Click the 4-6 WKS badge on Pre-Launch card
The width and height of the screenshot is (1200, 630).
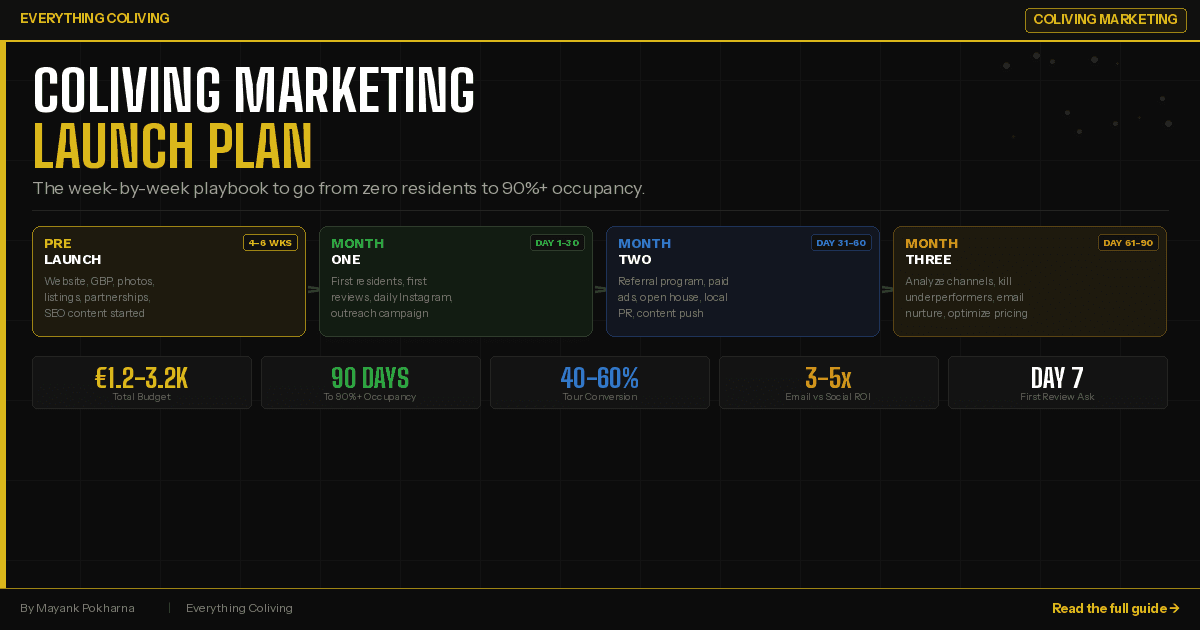270,242
